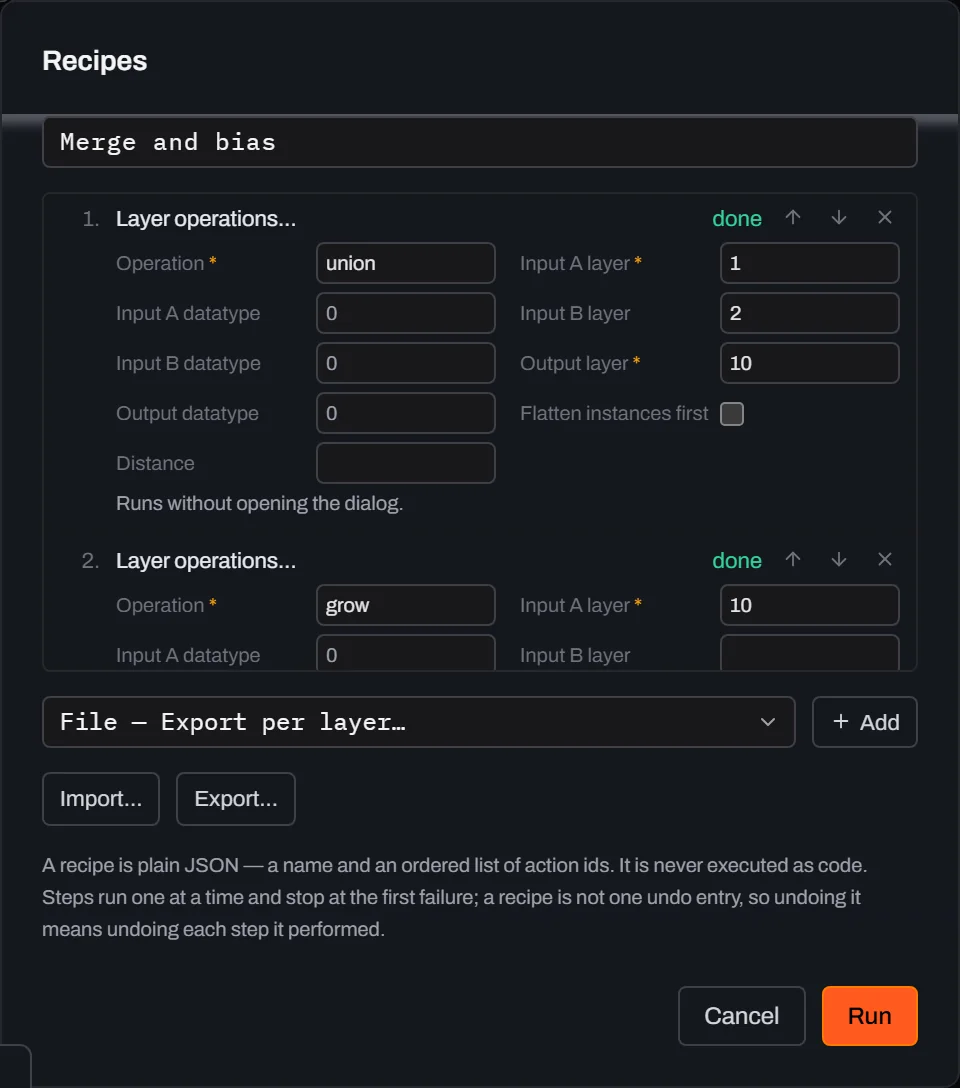960x1088 pixels.
Task: Click step 2 Input A layer field
Action: 809,605
